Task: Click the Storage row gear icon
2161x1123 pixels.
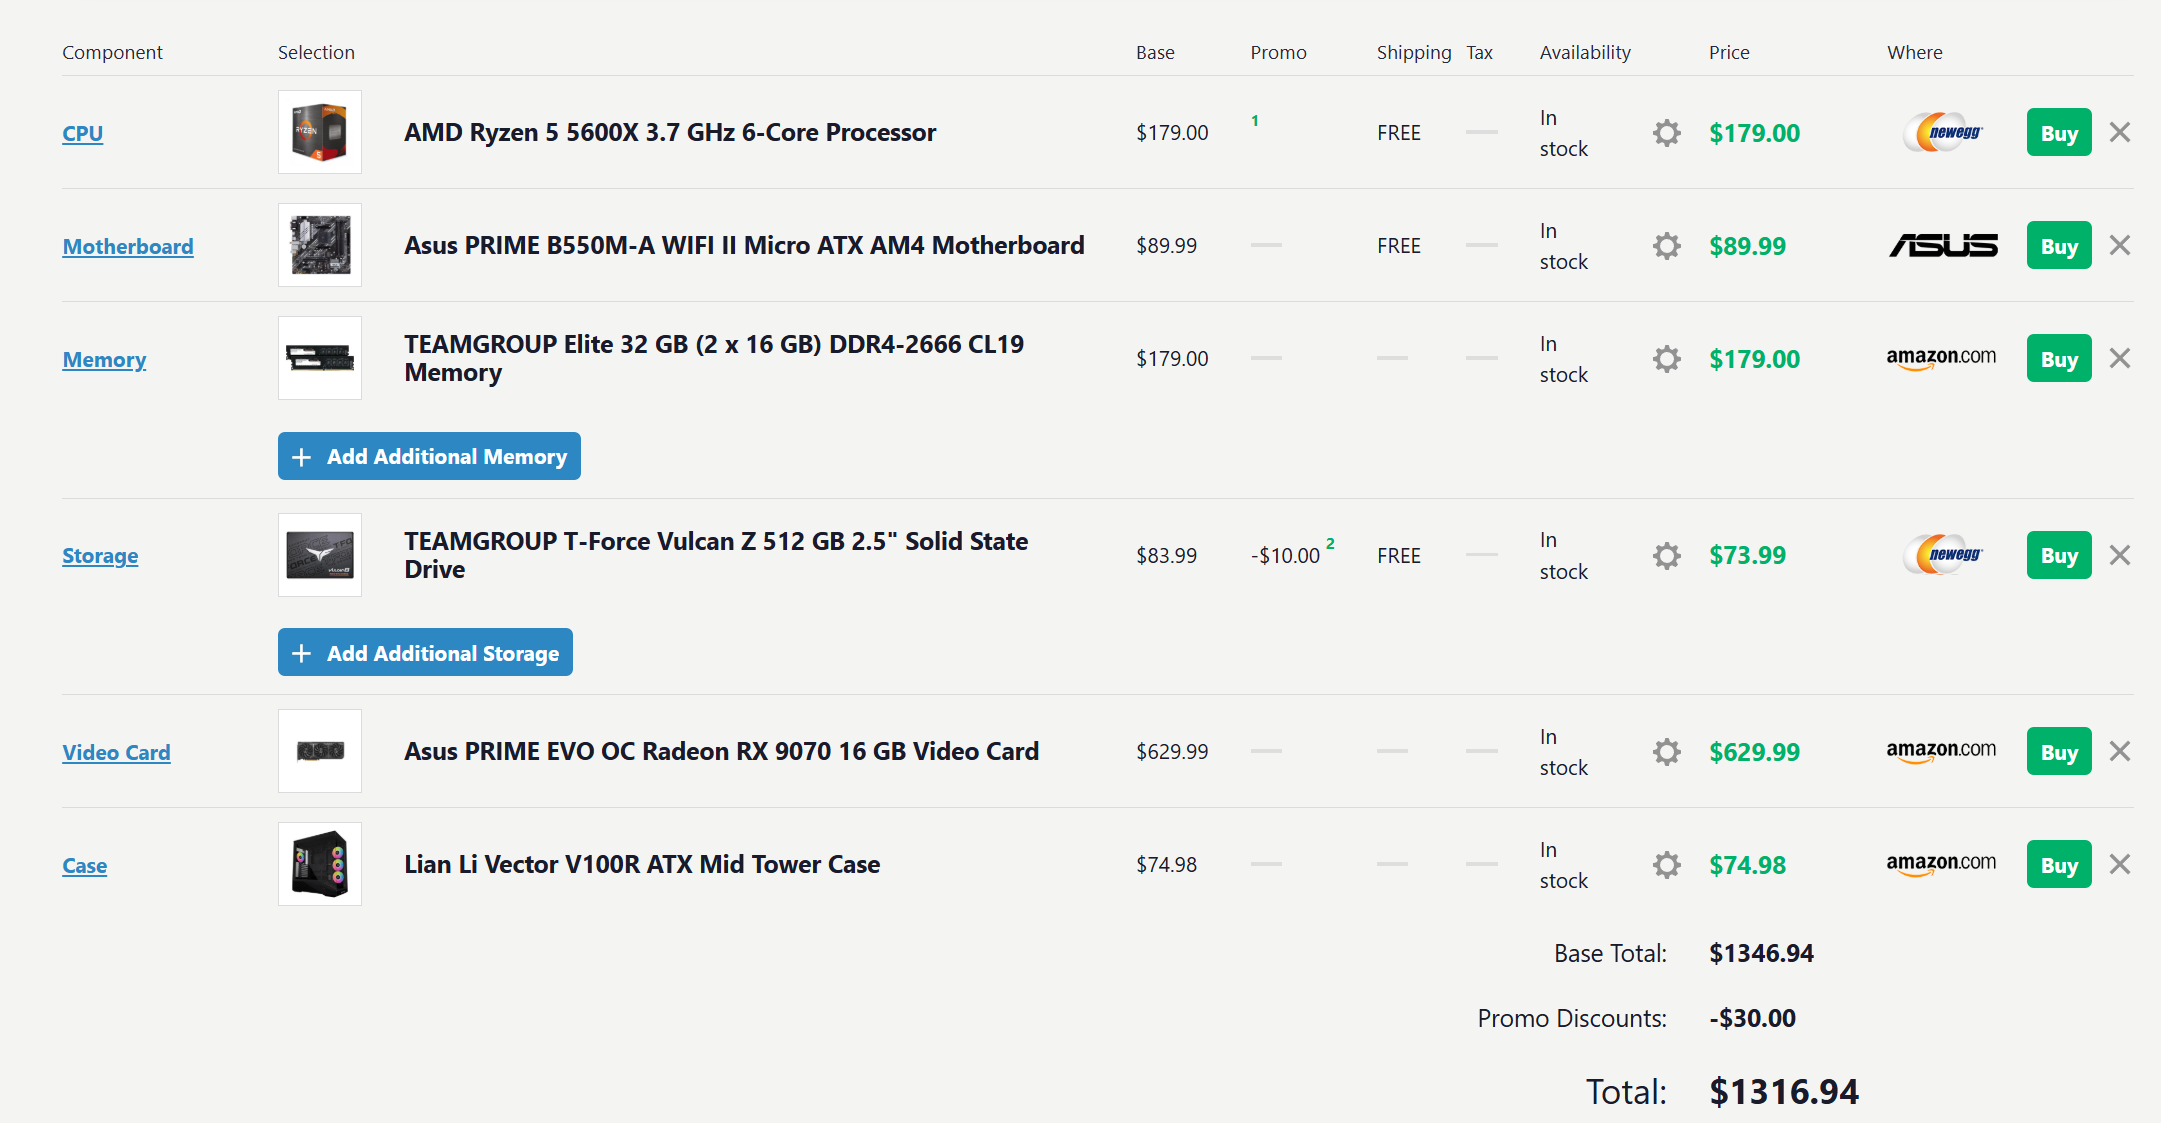Action: 1666,556
